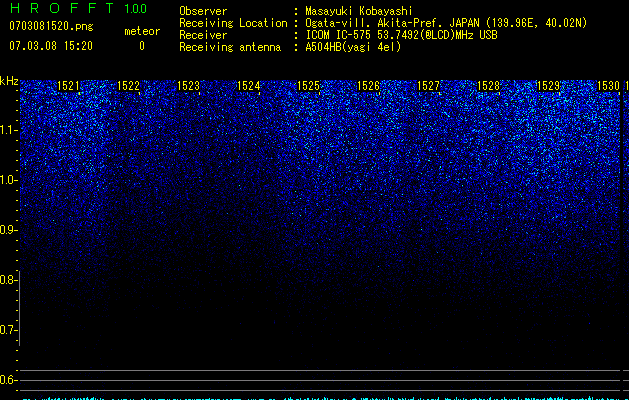Click the 1522 time marker
The width and height of the screenshot is (629, 400).
point(128,86)
